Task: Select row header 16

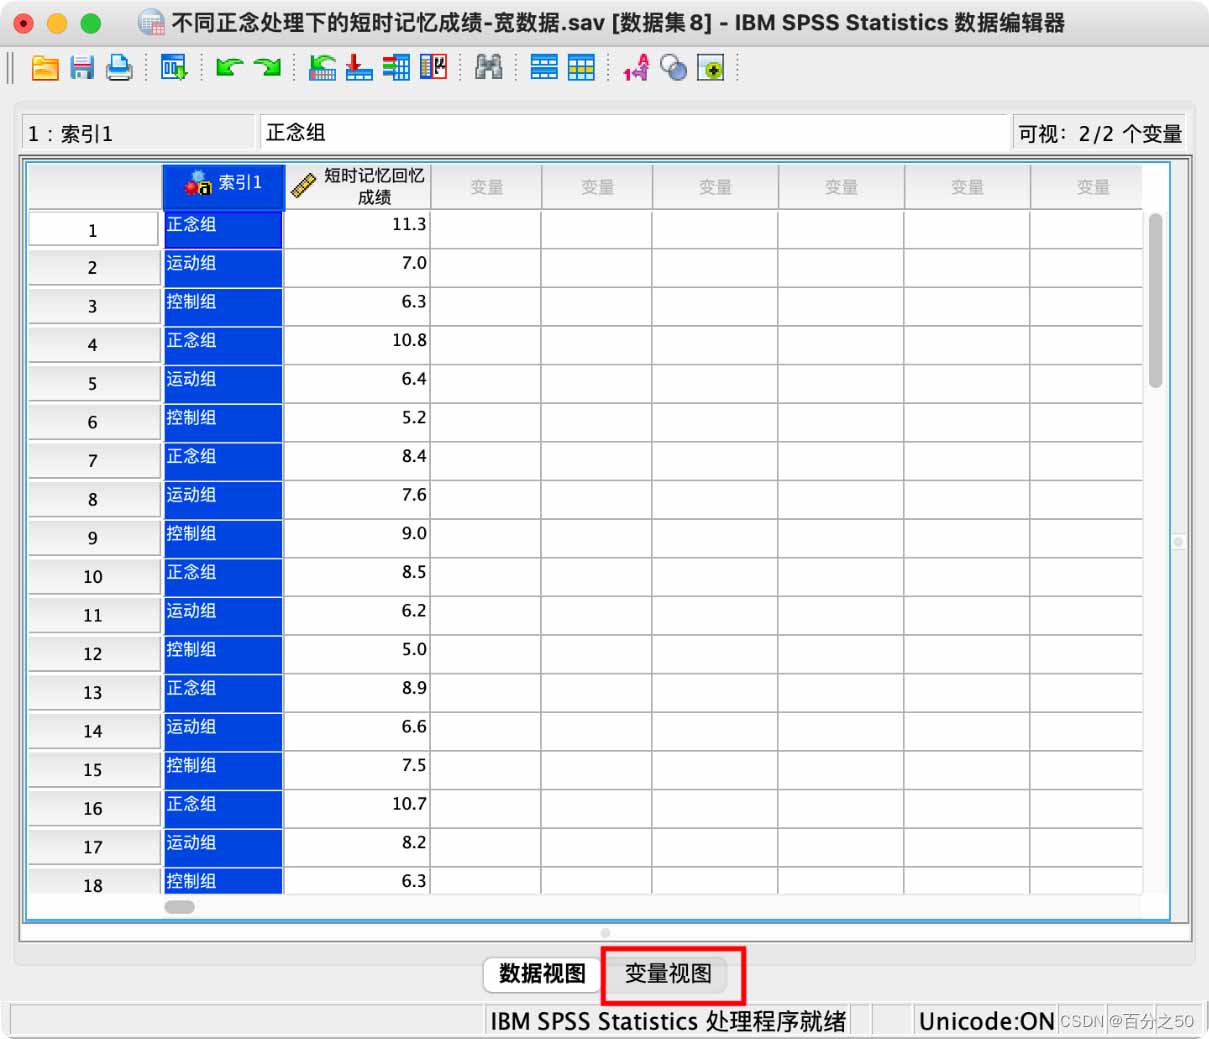Action: [x=93, y=808]
